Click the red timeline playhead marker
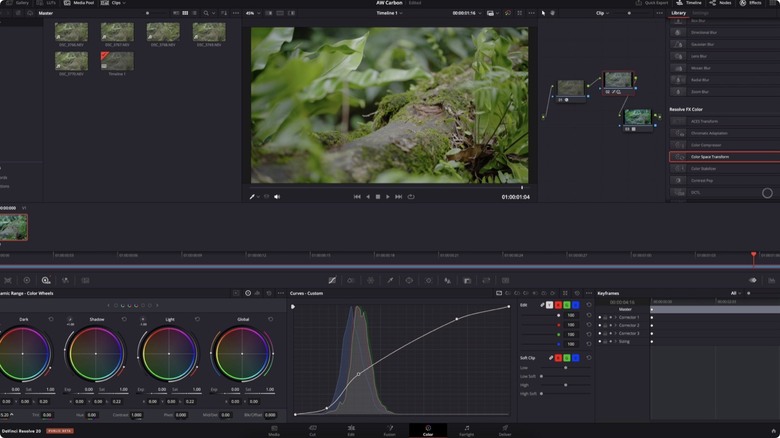Screen dimensions: 780x438 click(754, 255)
